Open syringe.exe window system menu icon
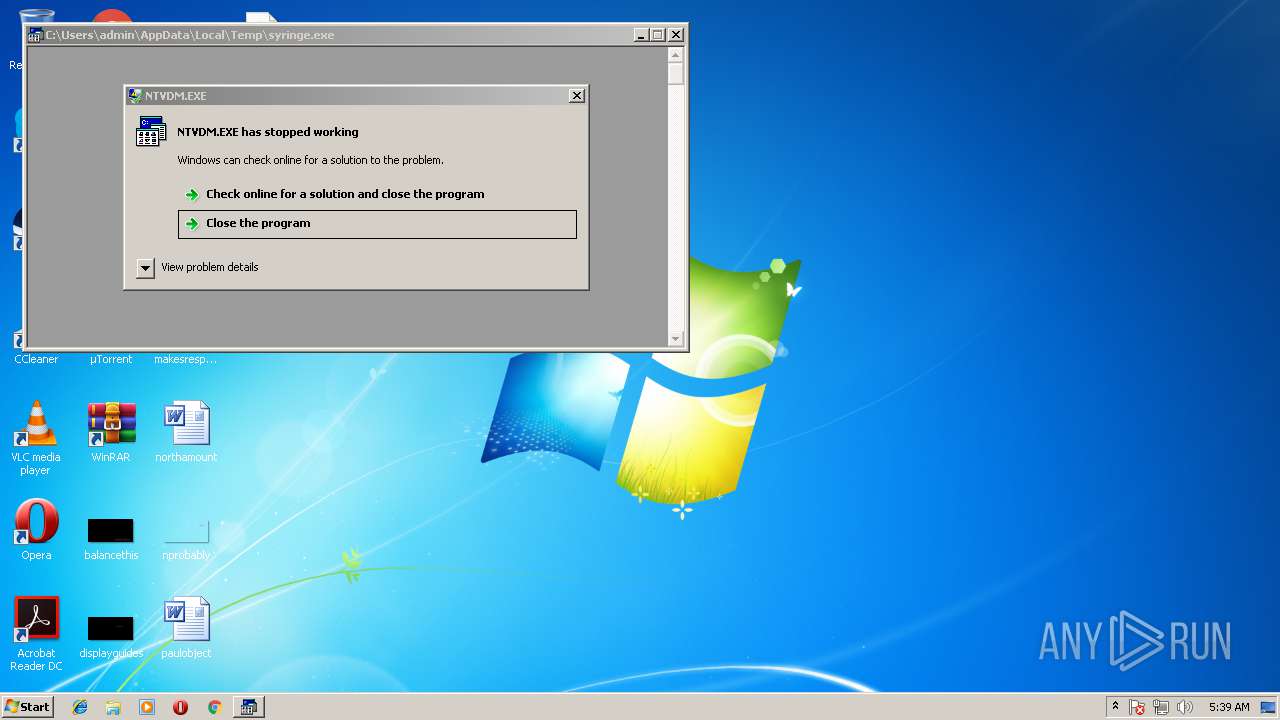Viewport: 1280px width, 720px height. tap(35, 35)
